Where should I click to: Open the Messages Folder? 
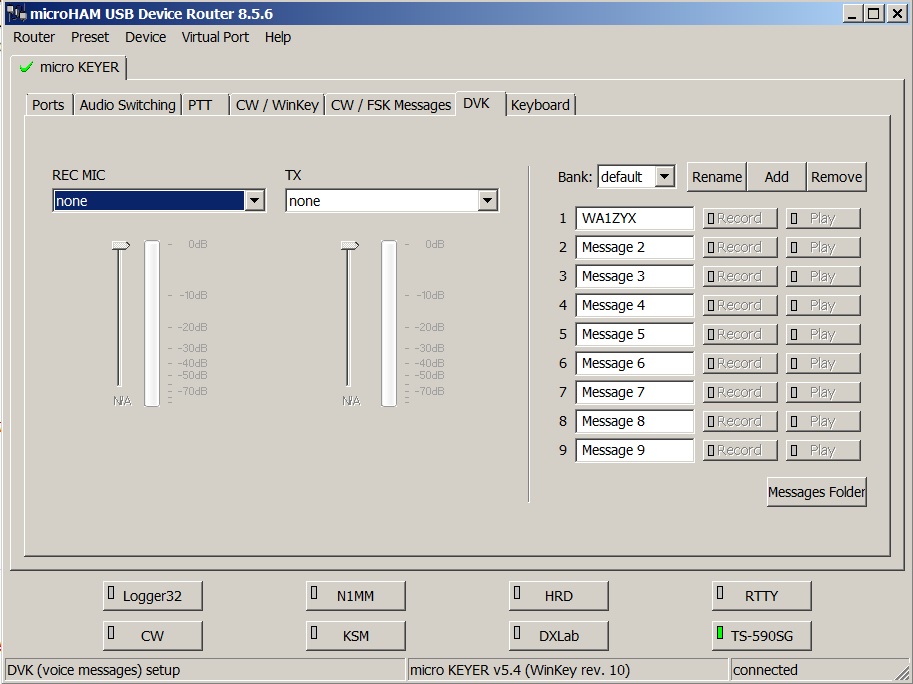click(x=816, y=492)
